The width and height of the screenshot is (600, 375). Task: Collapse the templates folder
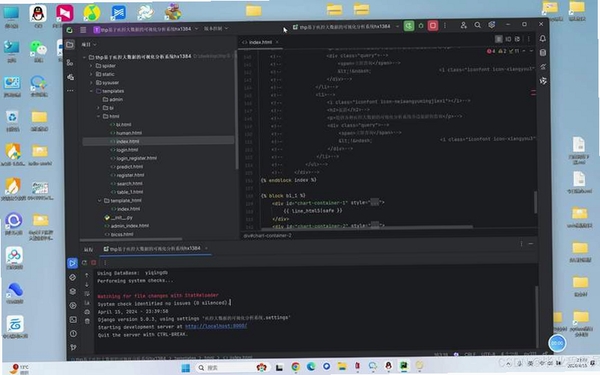click(x=91, y=91)
